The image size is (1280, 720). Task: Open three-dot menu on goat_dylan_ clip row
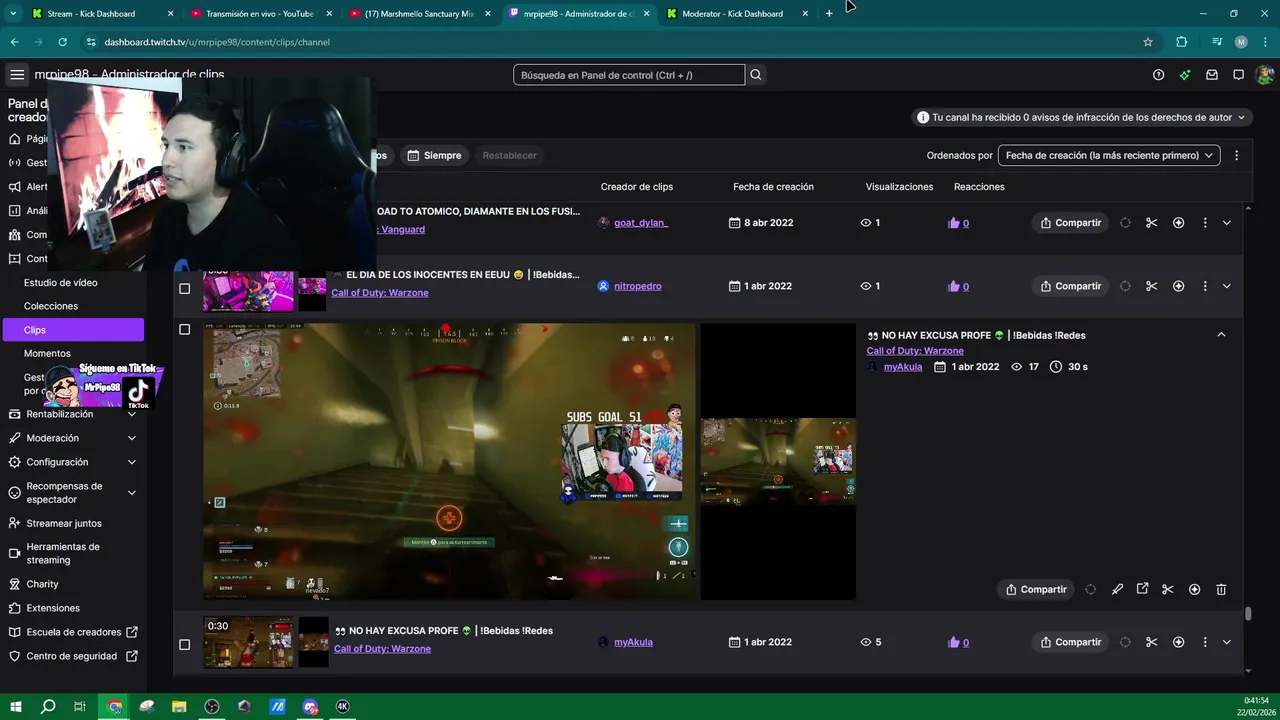pos(1205,223)
